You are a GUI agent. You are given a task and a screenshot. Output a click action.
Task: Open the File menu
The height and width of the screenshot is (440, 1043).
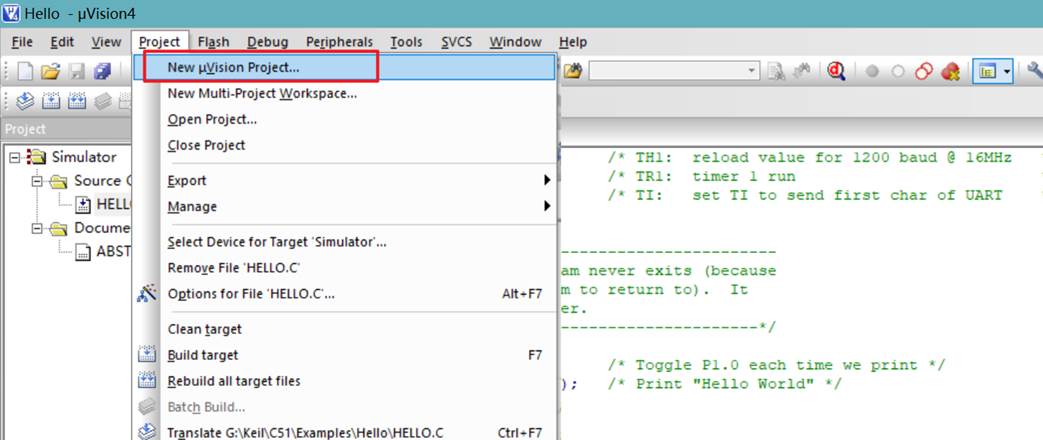(x=22, y=42)
